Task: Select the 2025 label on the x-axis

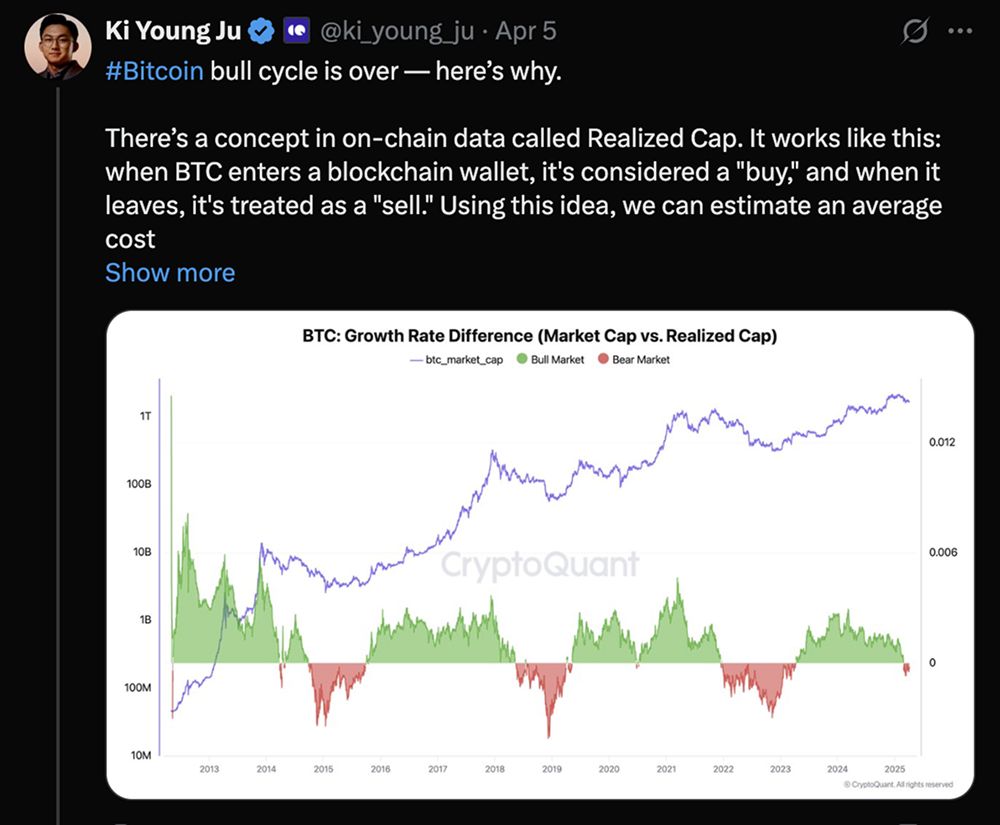Action: point(894,769)
